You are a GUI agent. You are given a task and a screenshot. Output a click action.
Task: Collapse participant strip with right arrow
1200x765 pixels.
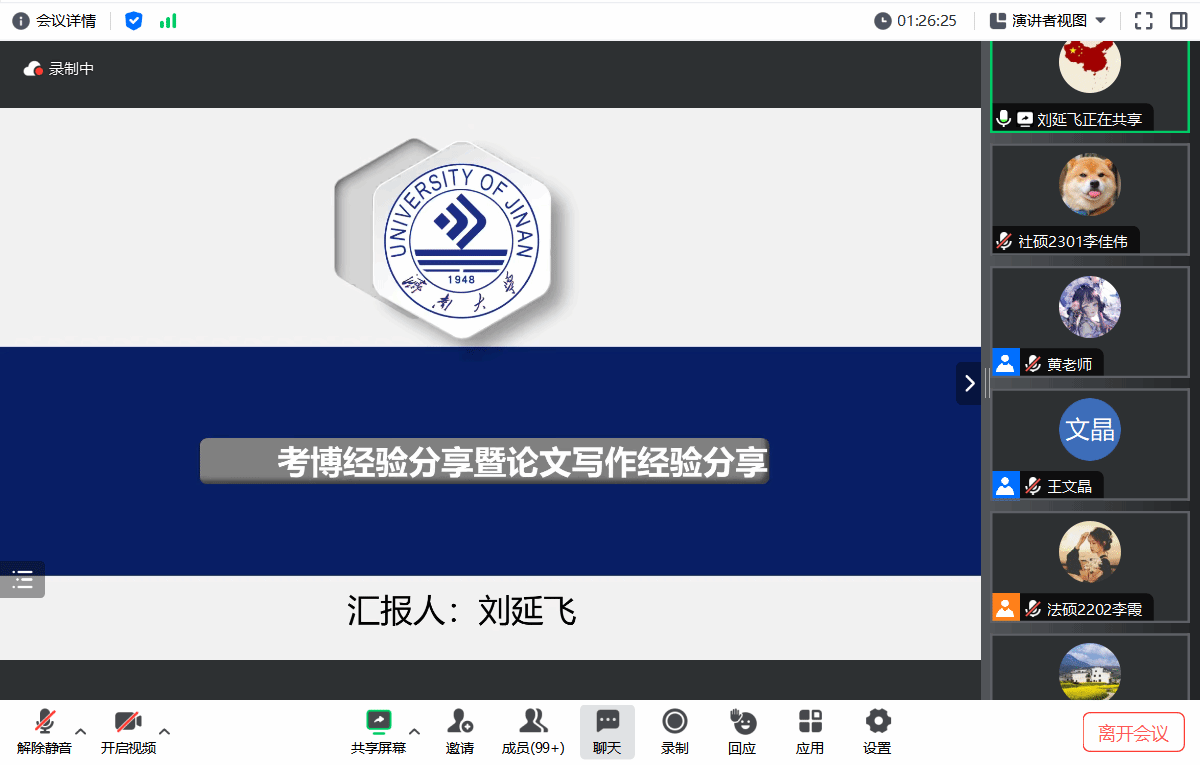pyautogui.click(x=968, y=383)
